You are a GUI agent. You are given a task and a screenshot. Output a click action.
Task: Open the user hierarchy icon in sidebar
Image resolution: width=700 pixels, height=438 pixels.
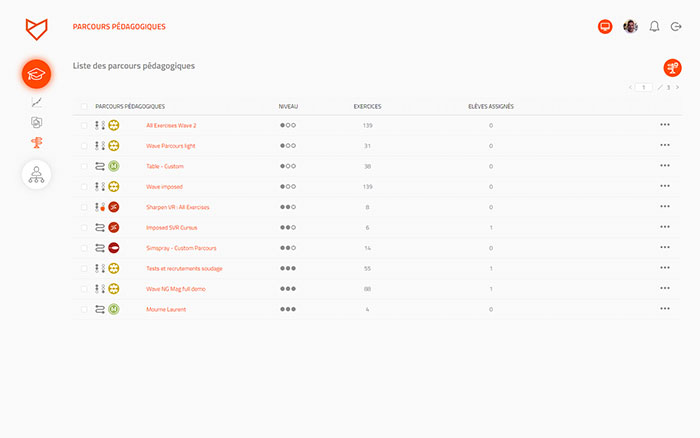(x=37, y=175)
